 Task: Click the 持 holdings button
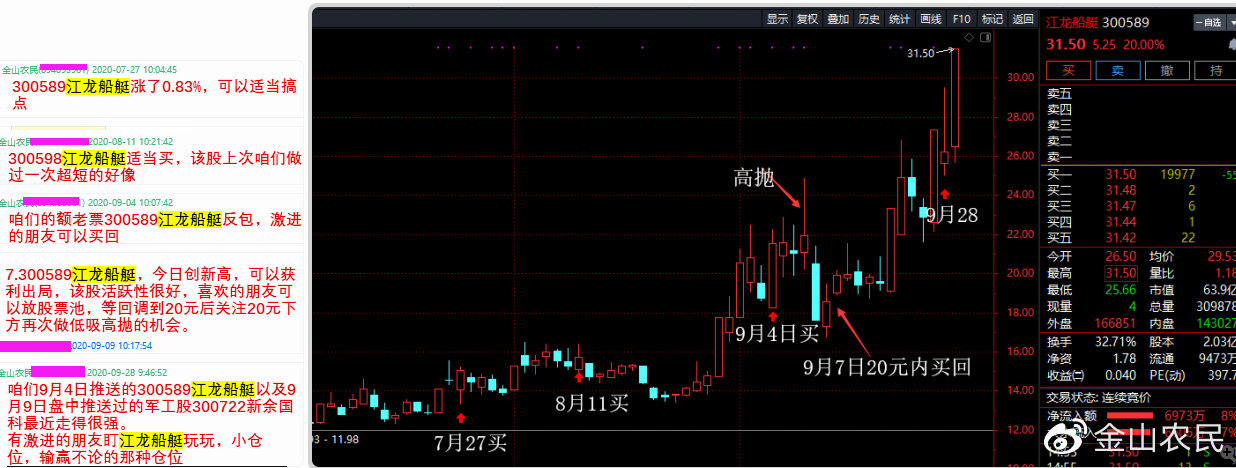point(1215,70)
